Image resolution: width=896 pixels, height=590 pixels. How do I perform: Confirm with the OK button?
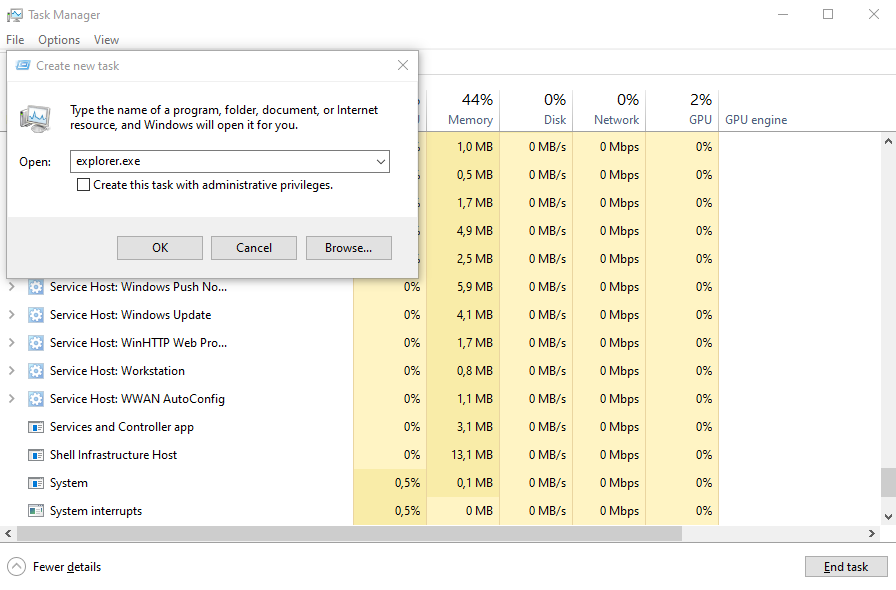160,248
